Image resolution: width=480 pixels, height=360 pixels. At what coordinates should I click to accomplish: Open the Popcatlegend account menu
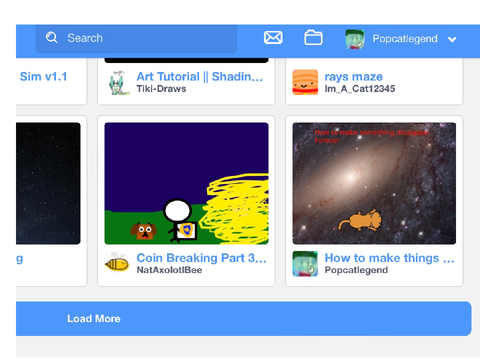(x=401, y=39)
